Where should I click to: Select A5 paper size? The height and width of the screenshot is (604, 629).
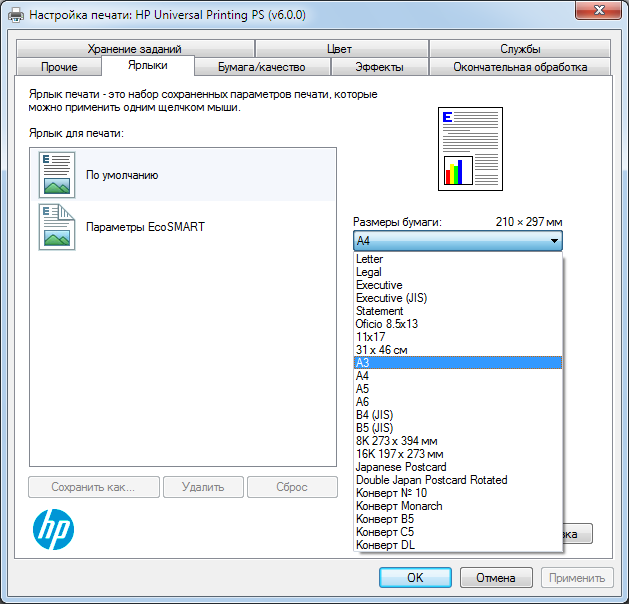[x=458, y=389]
